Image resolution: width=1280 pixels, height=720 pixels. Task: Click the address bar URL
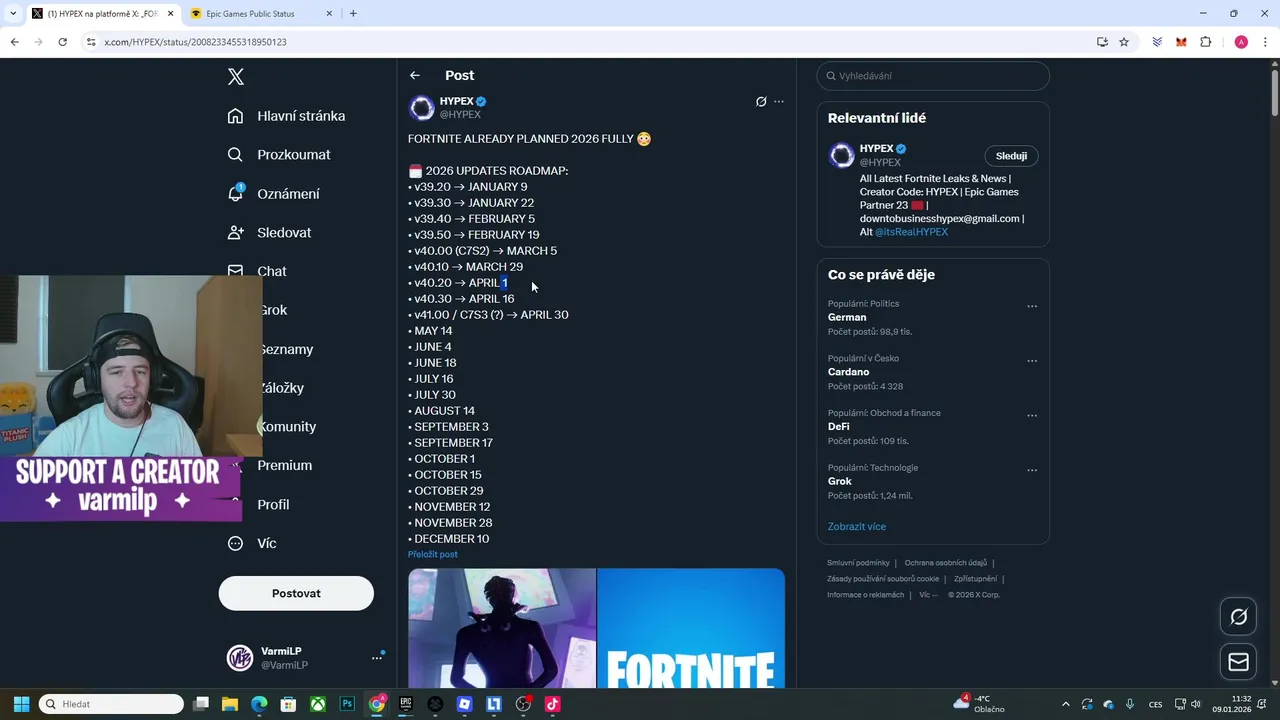point(195,42)
